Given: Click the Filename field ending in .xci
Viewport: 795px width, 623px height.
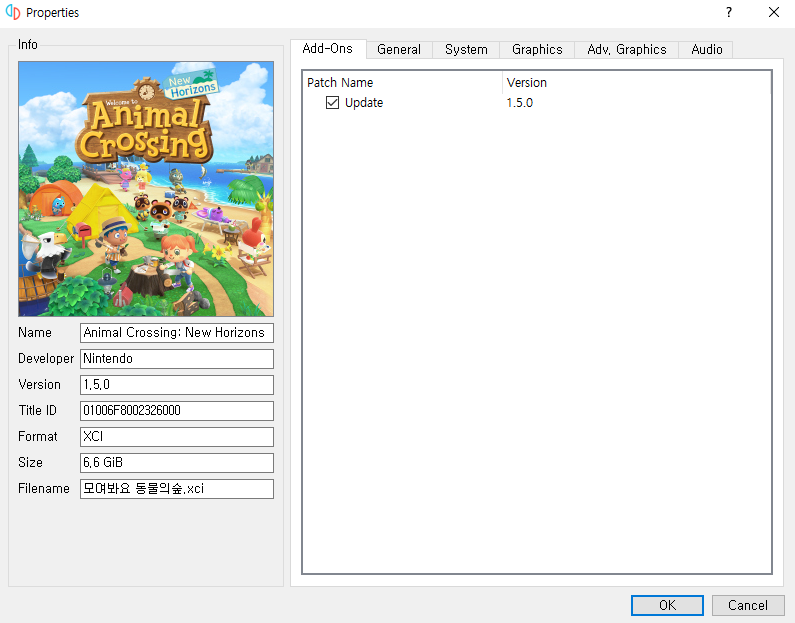Looking at the screenshot, I should (x=177, y=489).
